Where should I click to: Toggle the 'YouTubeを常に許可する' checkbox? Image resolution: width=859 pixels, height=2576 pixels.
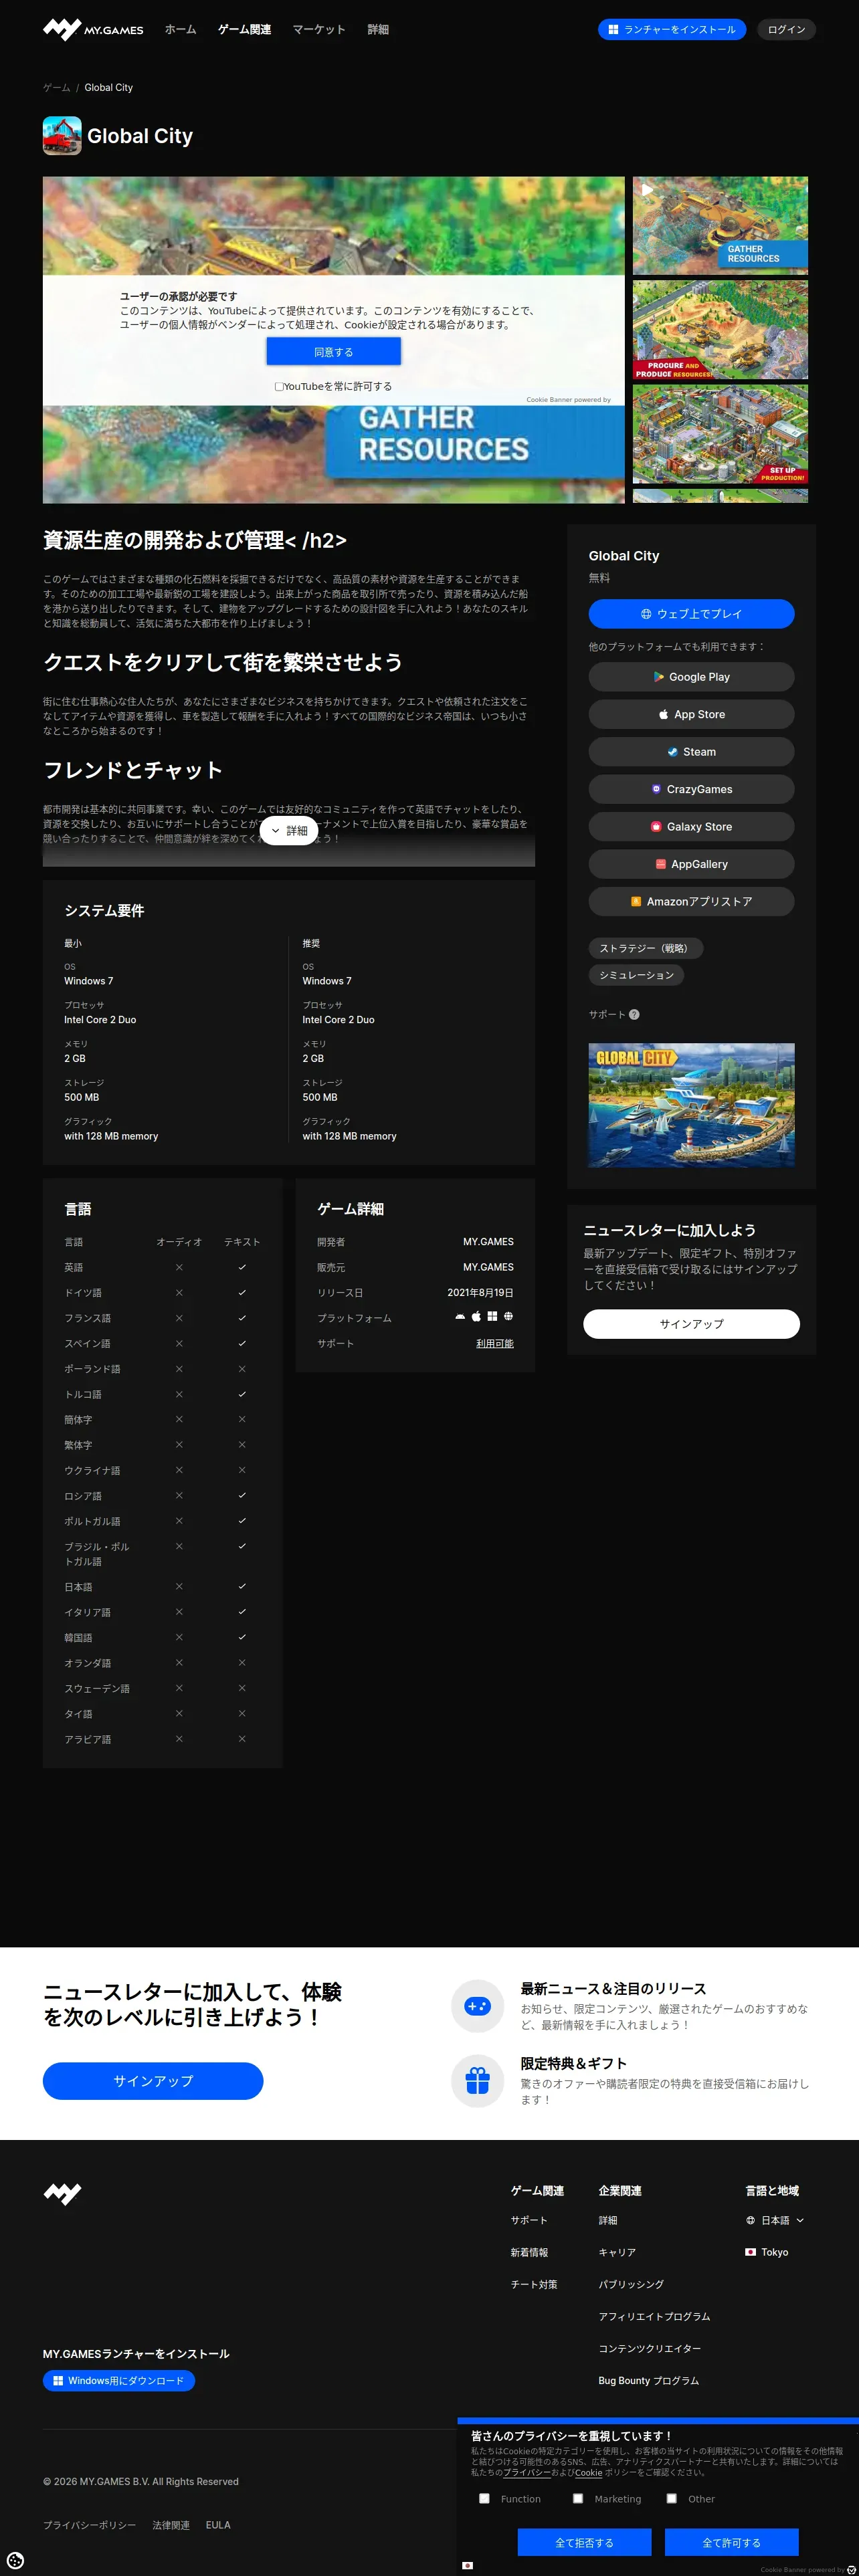click(x=279, y=386)
